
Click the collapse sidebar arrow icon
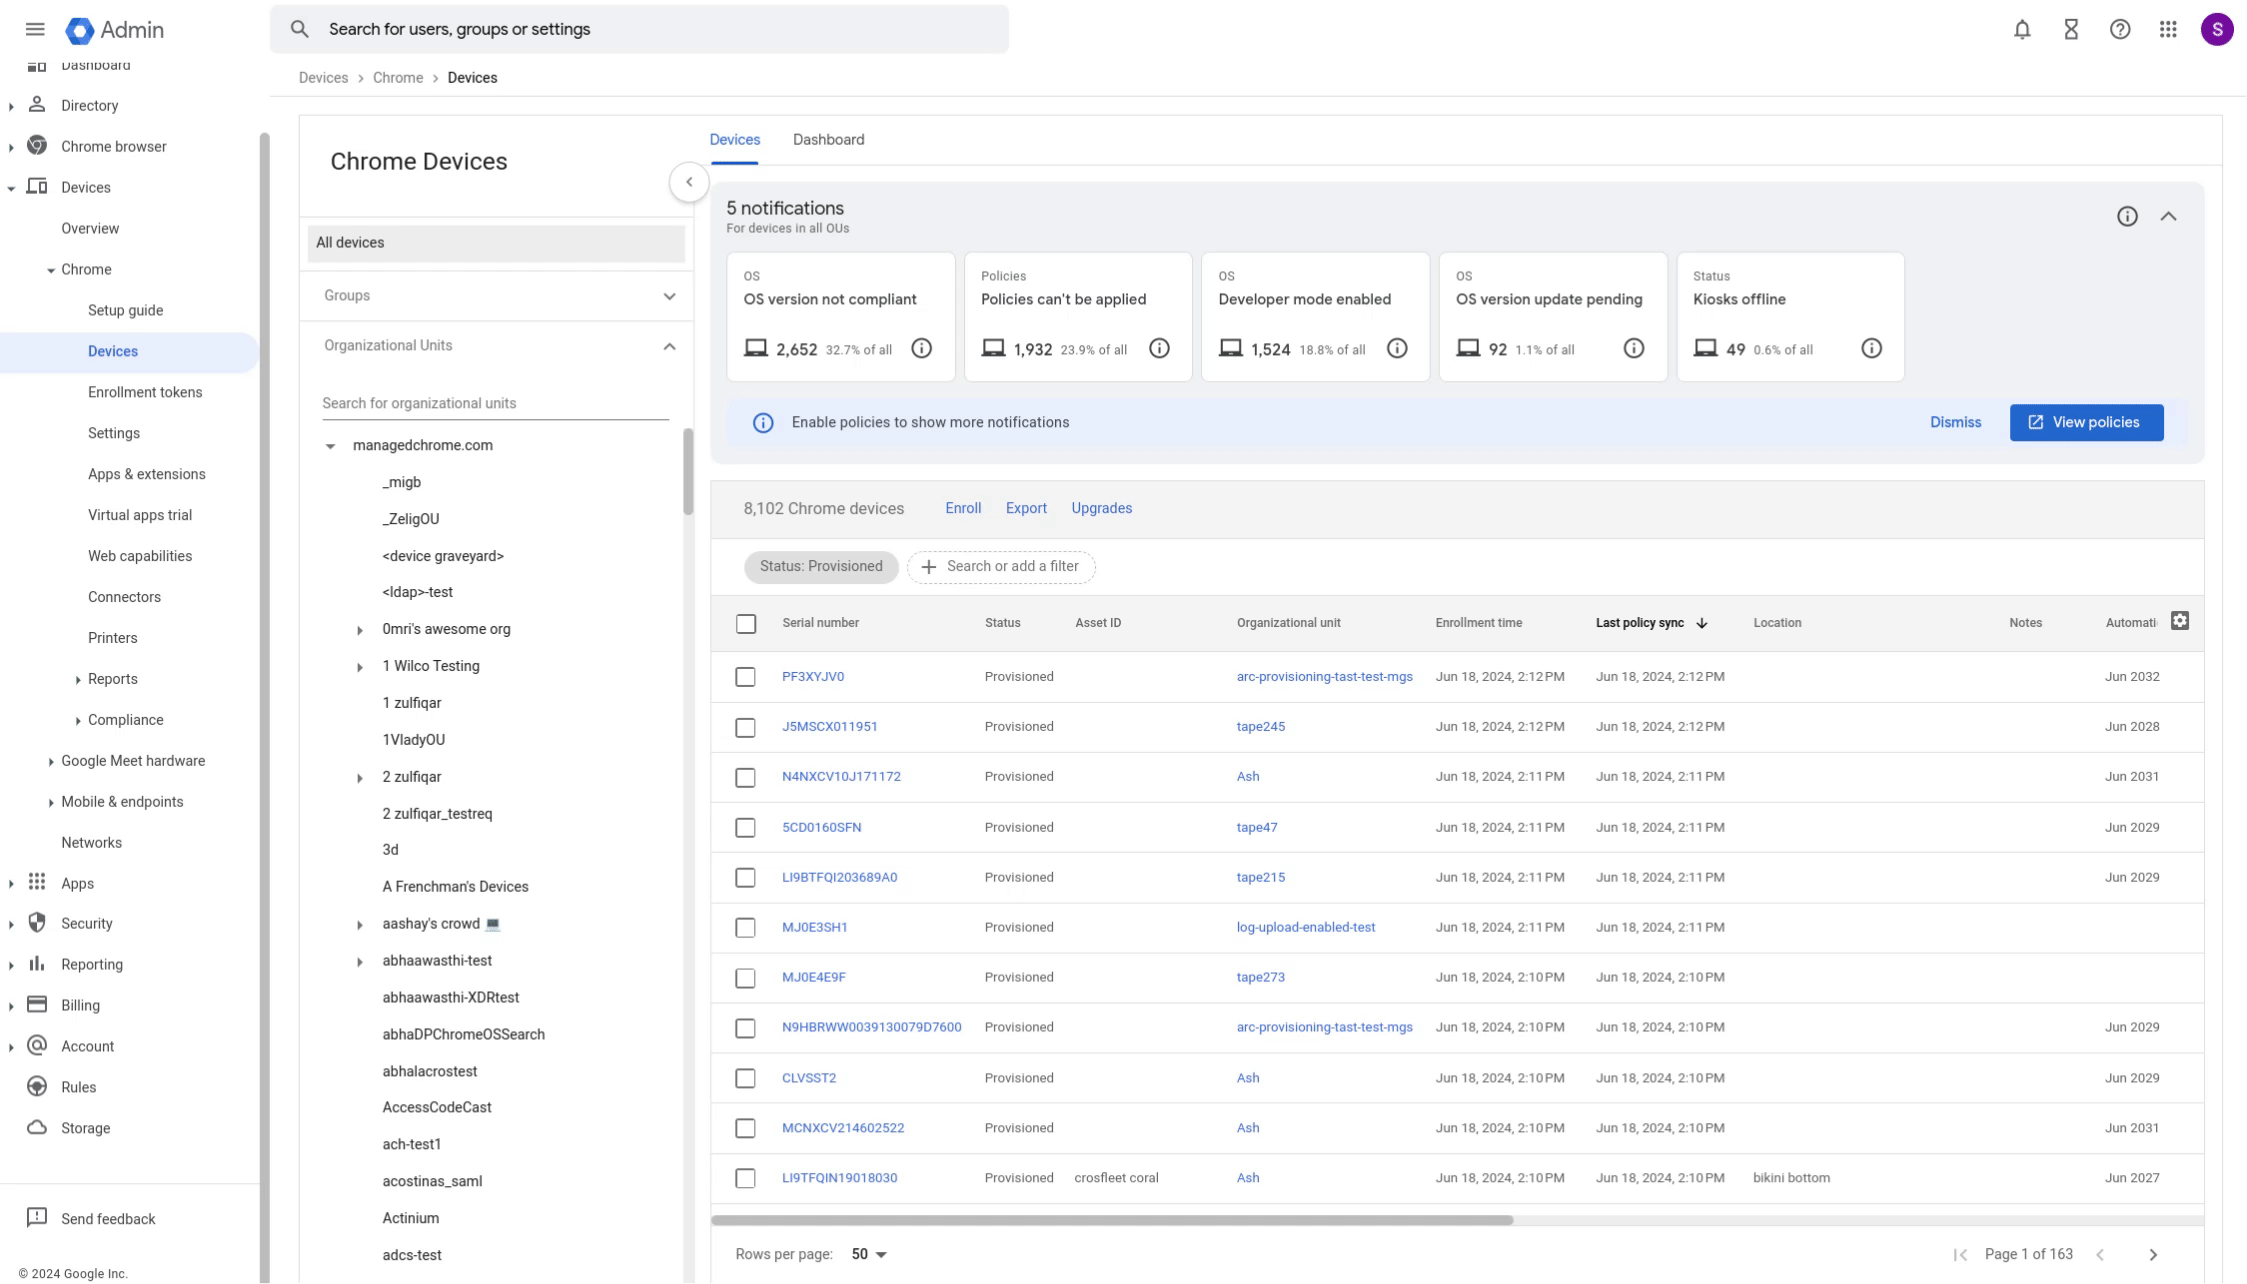(688, 181)
